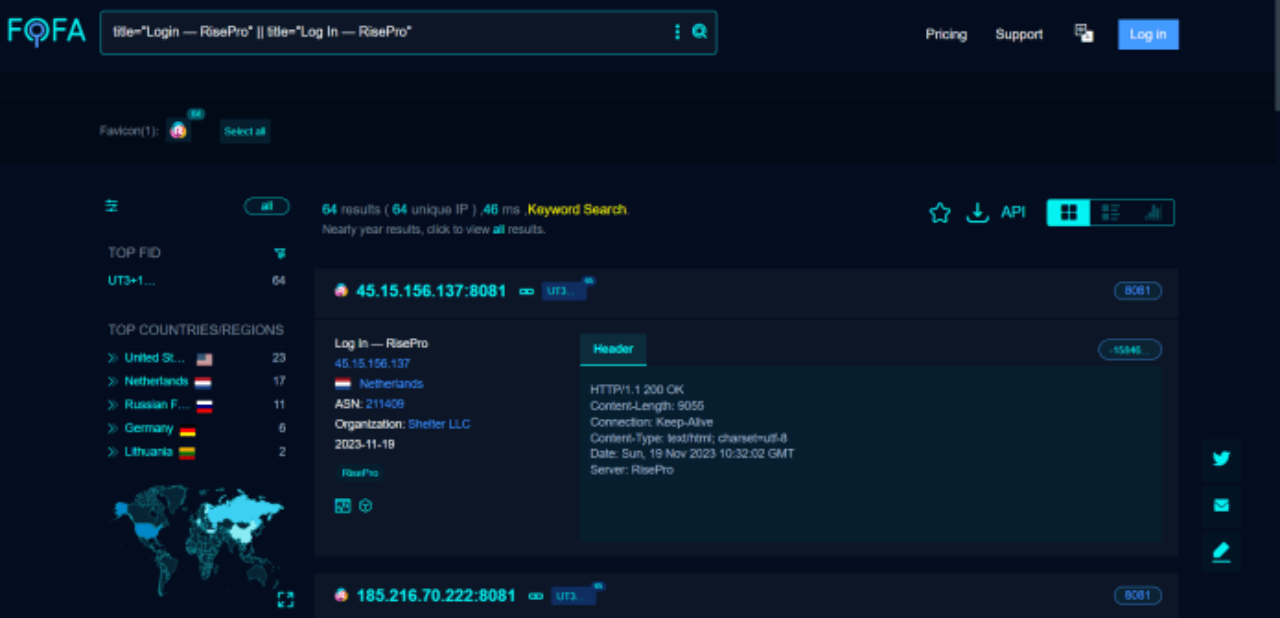Switch to list view layout
The image size is (1280, 618).
(1110, 212)
